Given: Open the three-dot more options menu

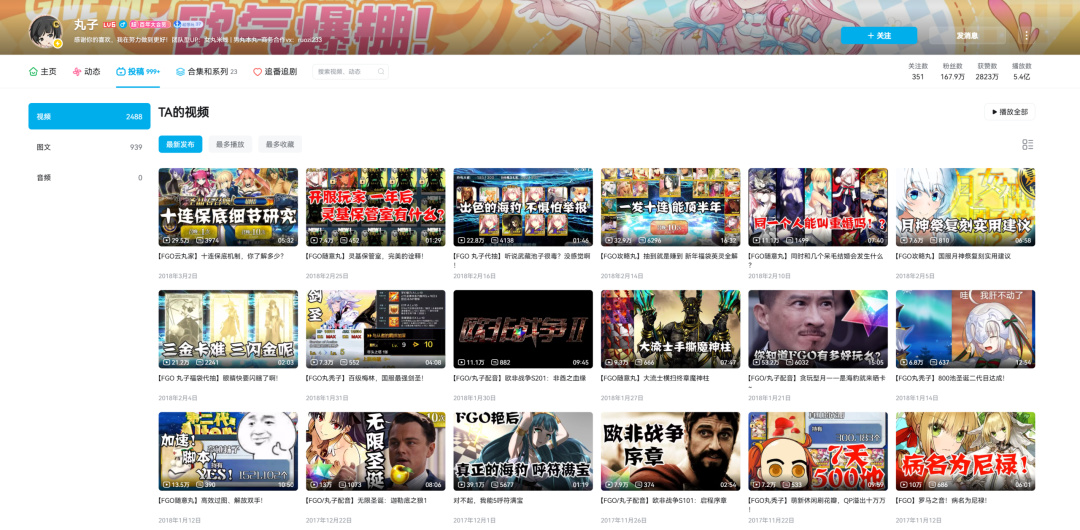Looking at the screenshot, I should pyautogui.click(x=1026, y=35).
